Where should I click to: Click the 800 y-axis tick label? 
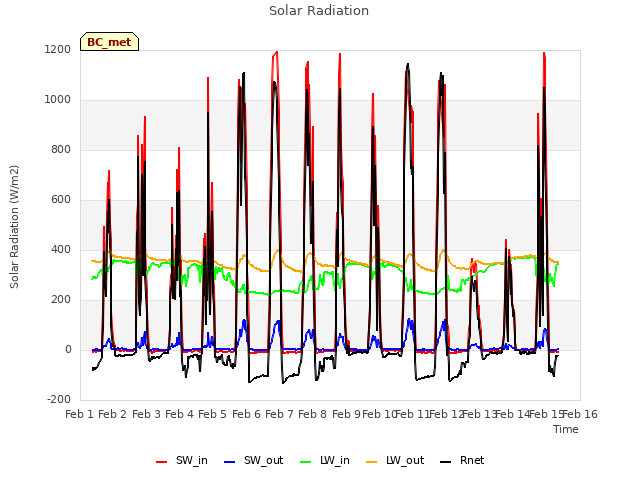point(61,150)
